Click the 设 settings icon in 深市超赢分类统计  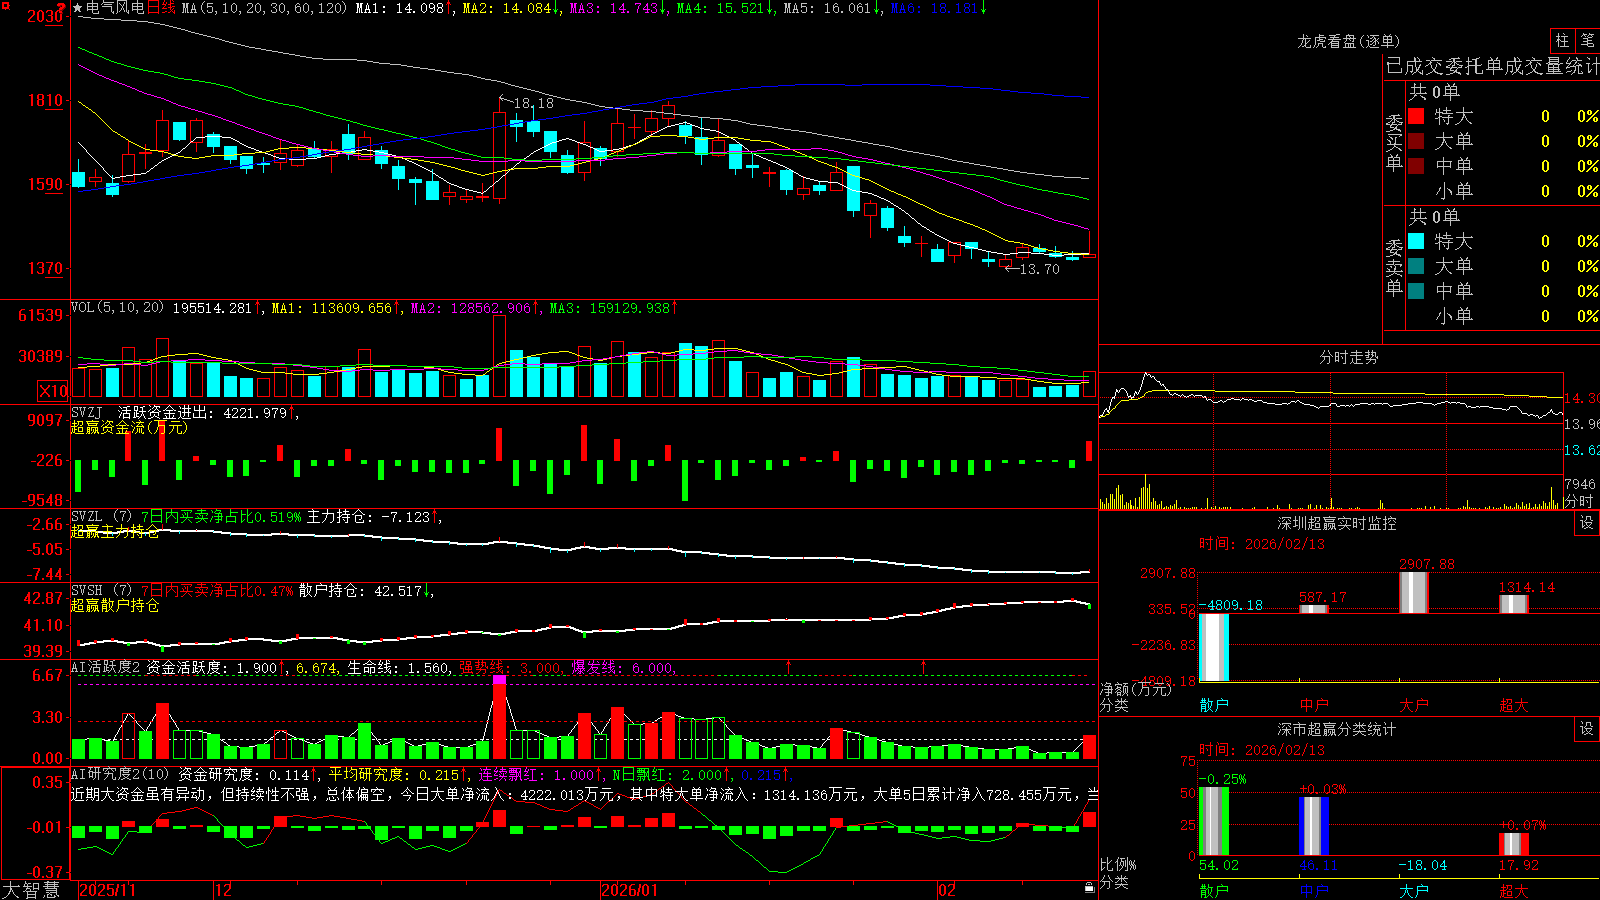[x=1587, y=729]
